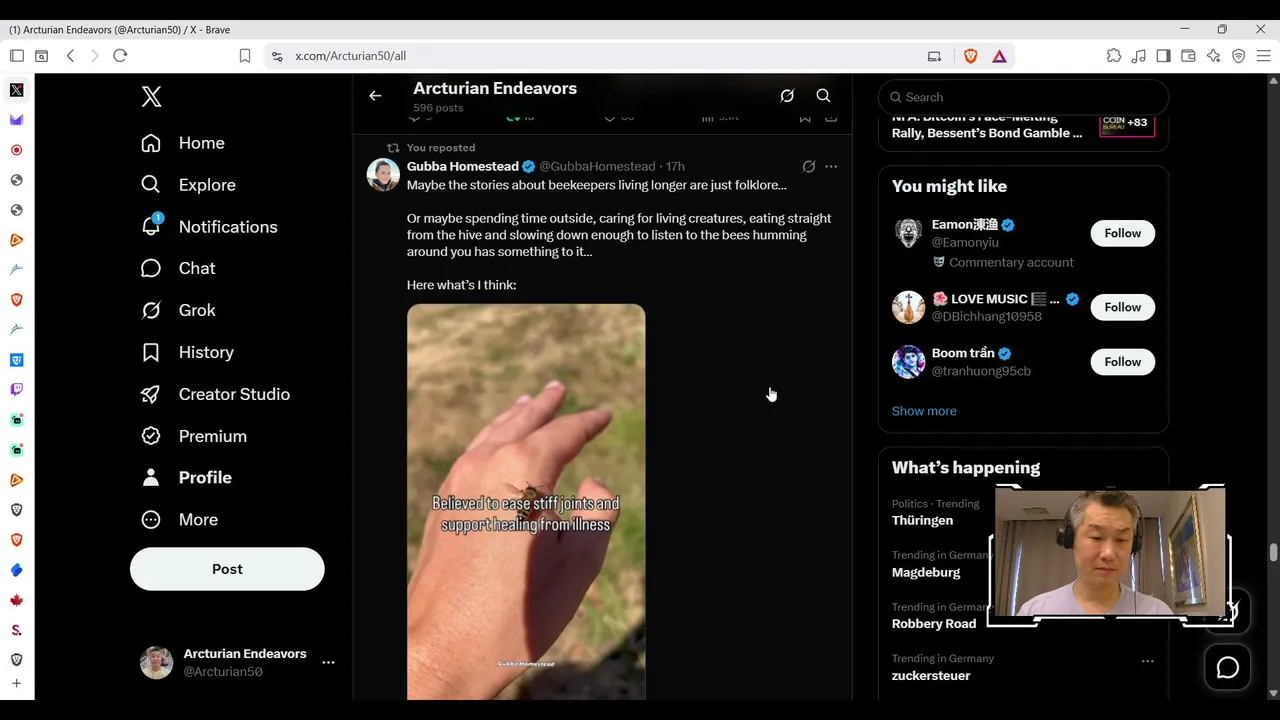Open the Premium page
This screenshot has height=720, width=1280.
(194, 436)
